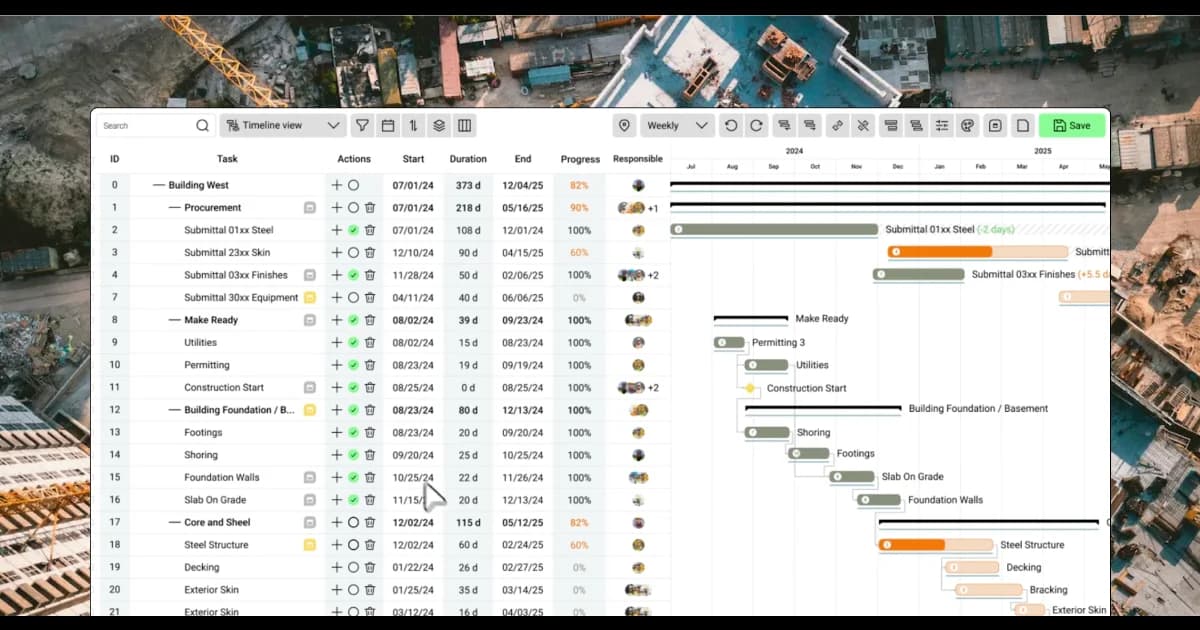This screenshot has height=630, width=1200.
Task: Toggle the green check on Permitting
Action: pos(353,365)
